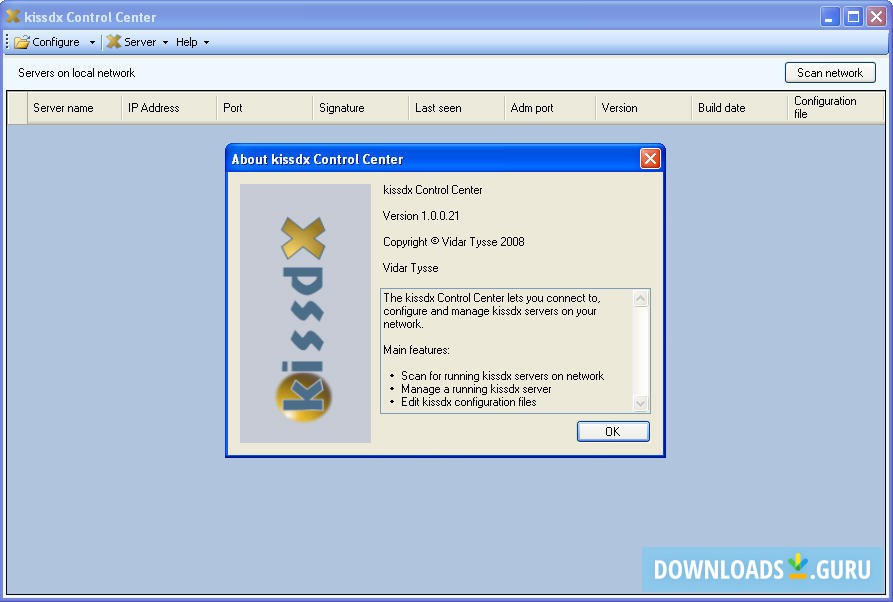This screenshot has width=893, height=602.
Task: Close the About kissdx Control Center dialog
Action: [650, 158]
